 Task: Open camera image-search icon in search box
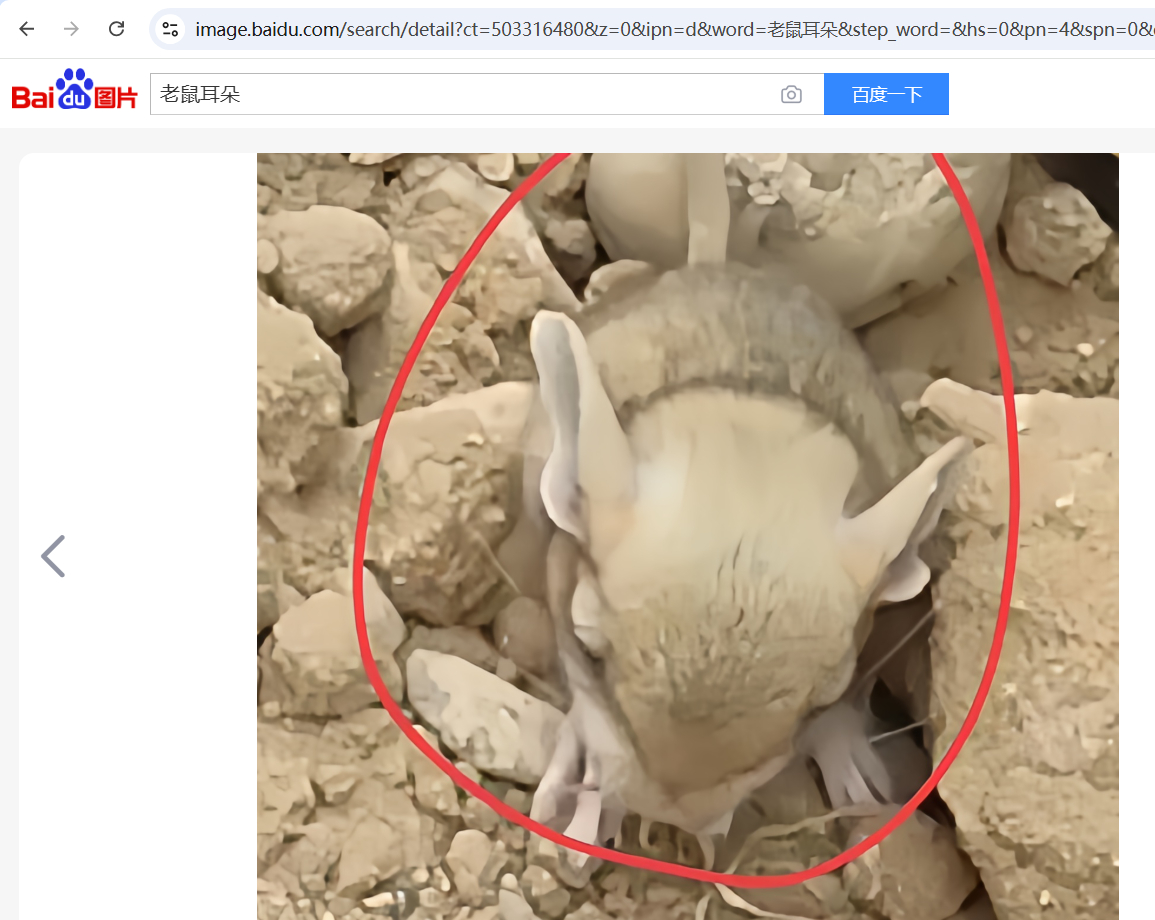(x=791, y=94)
